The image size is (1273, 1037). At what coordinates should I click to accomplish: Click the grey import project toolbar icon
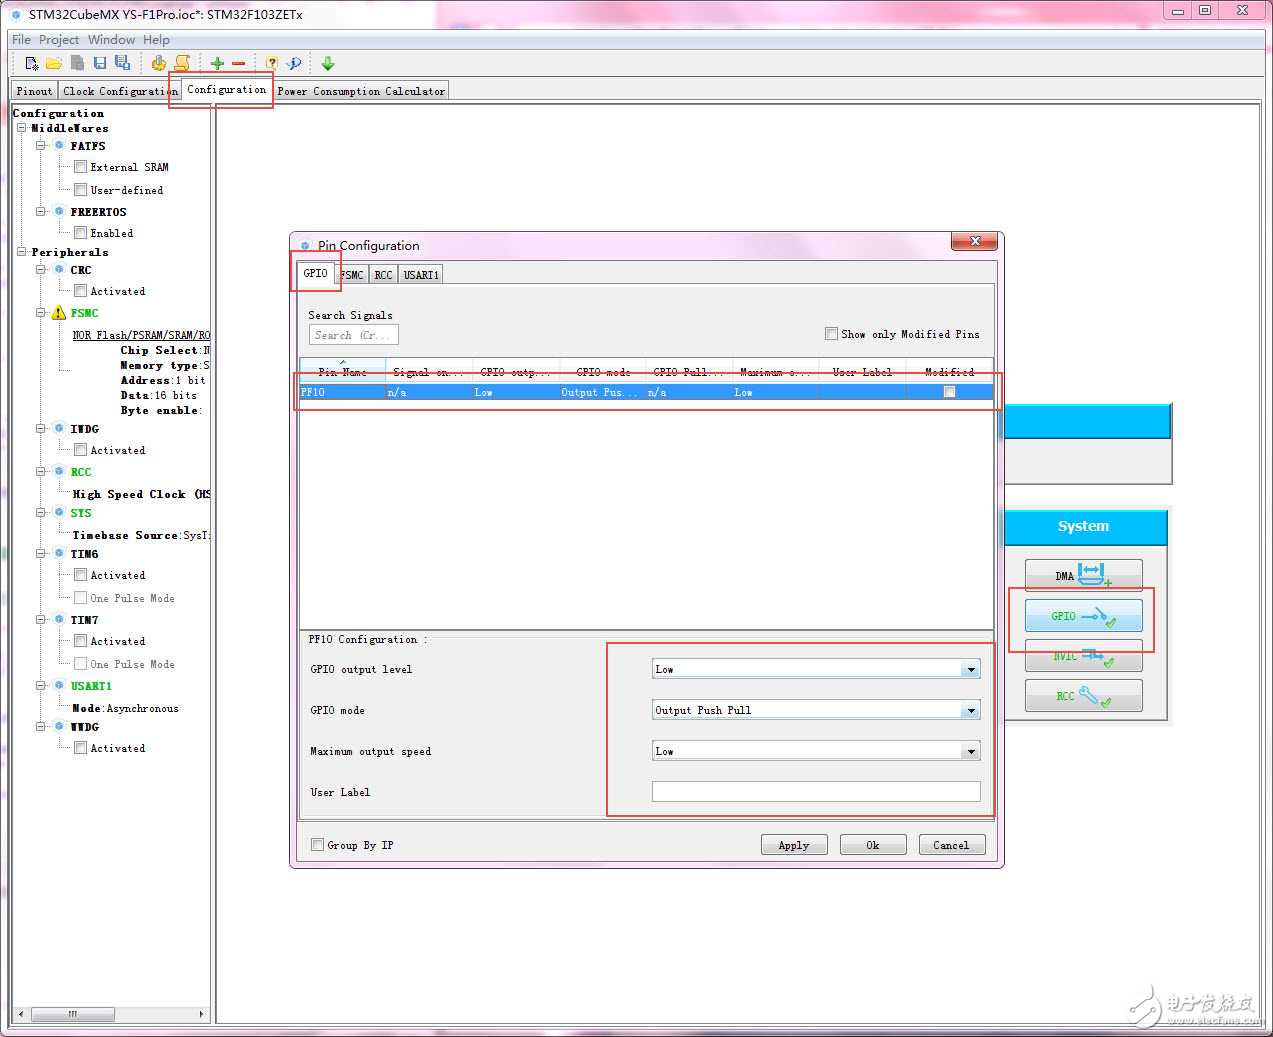pyautogui.click(x=77, y=63)
